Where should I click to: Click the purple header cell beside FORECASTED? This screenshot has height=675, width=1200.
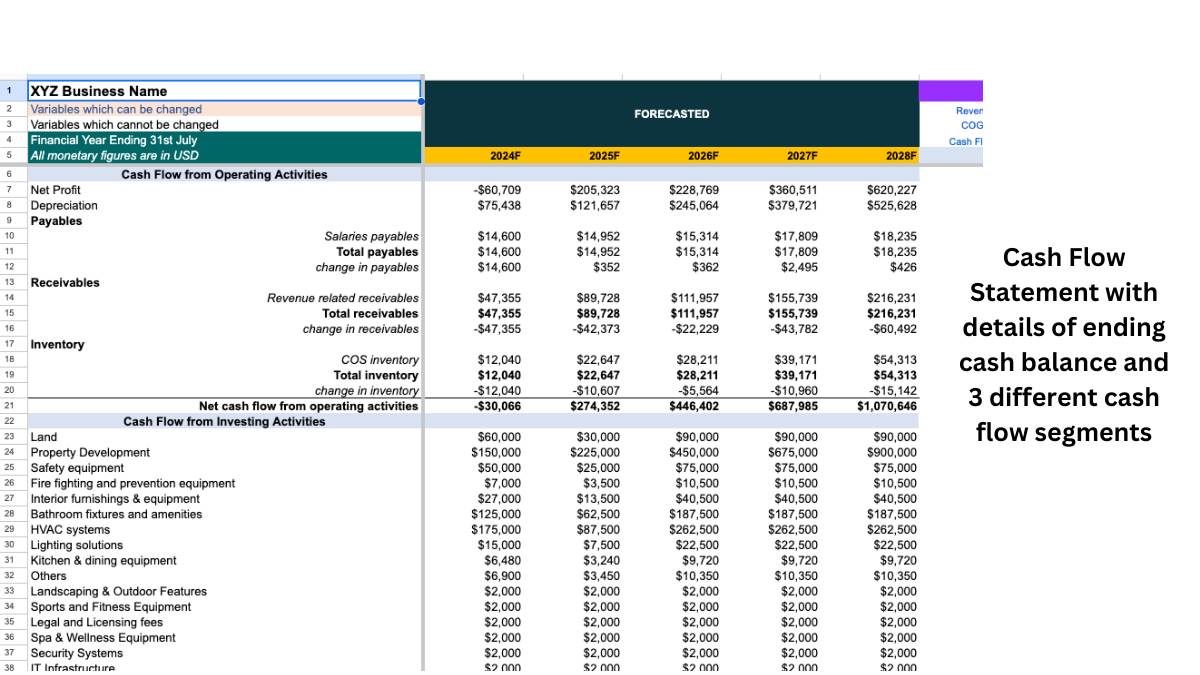point(951,91)
